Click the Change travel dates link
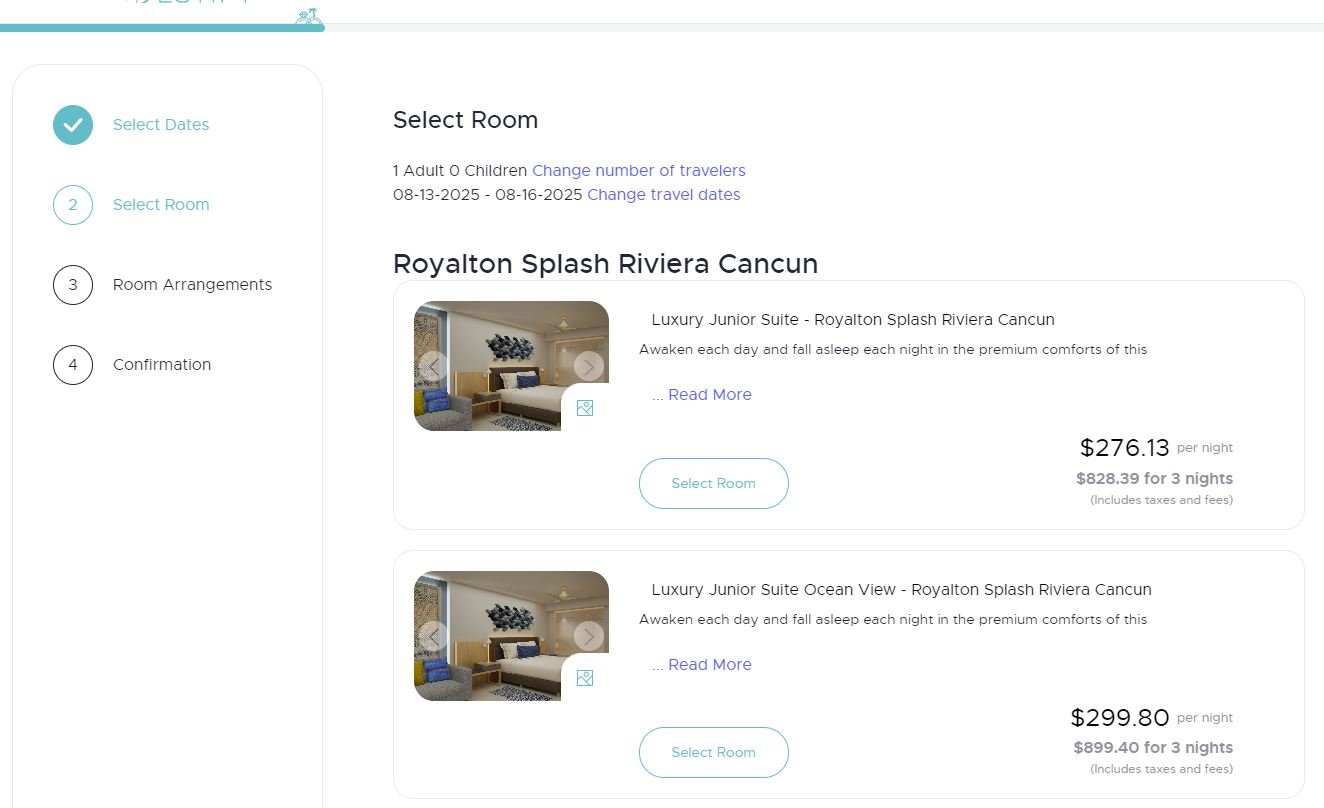Viewport: 1324px width, 808px height. pyautogui.click(x=663, y=194)
